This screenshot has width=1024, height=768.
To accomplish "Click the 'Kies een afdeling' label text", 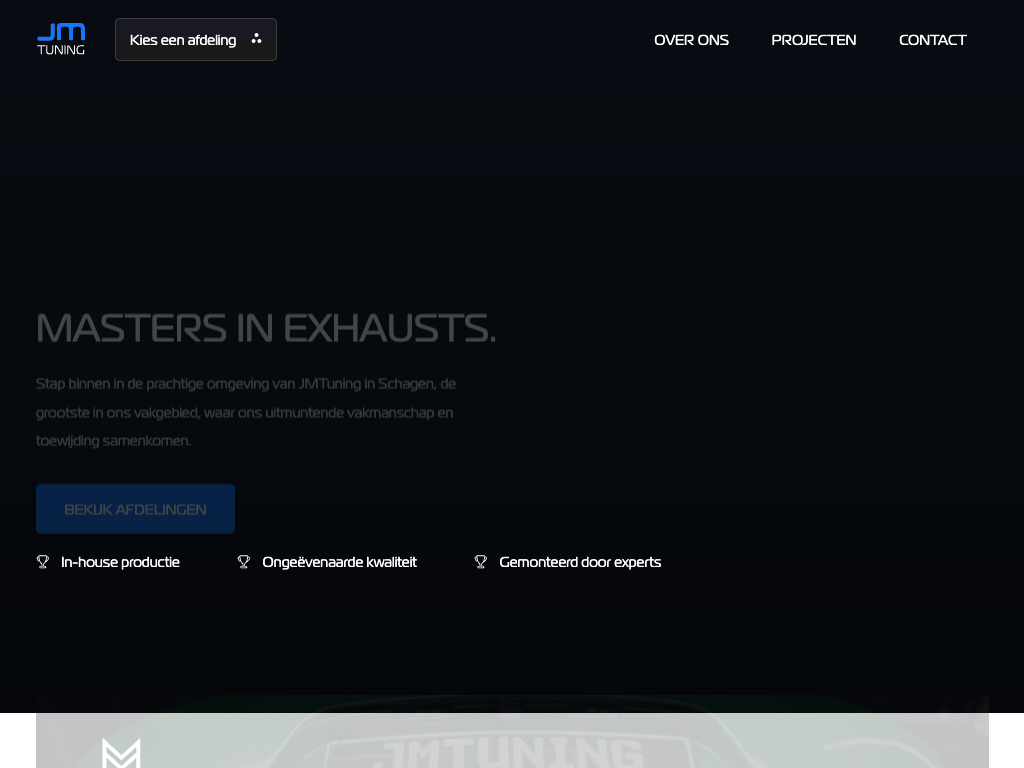I will click(x=183, y=40).
